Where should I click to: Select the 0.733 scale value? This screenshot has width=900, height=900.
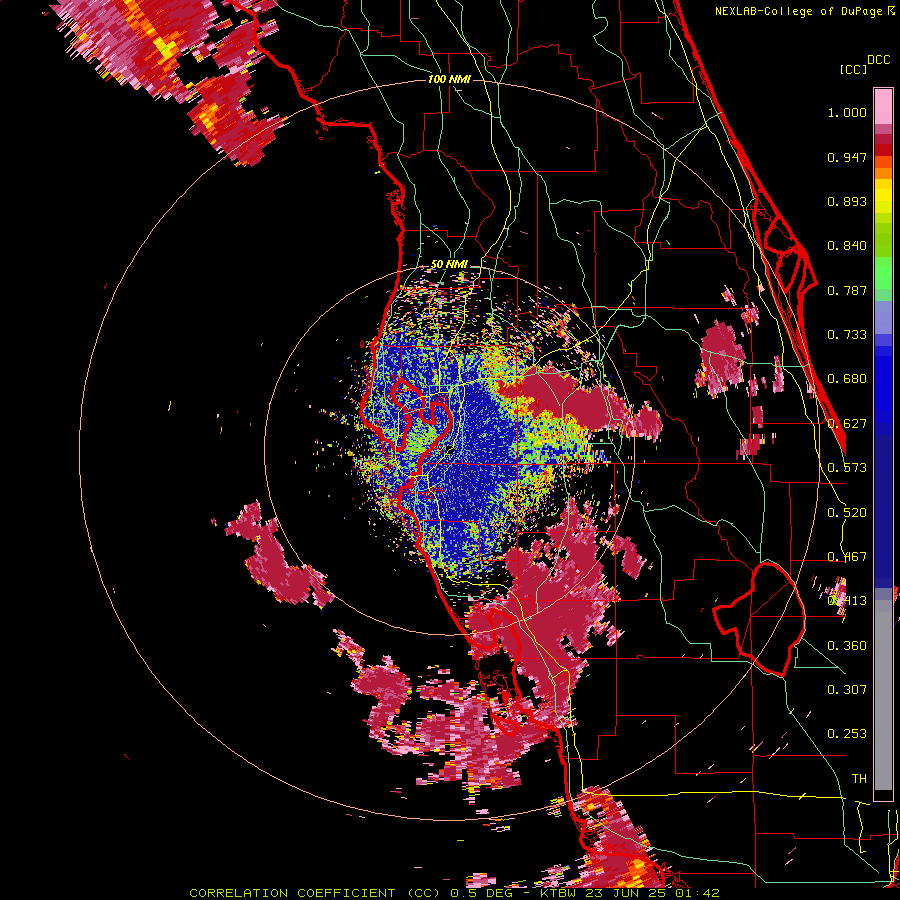pyautogui.click(x=847, y=335)
